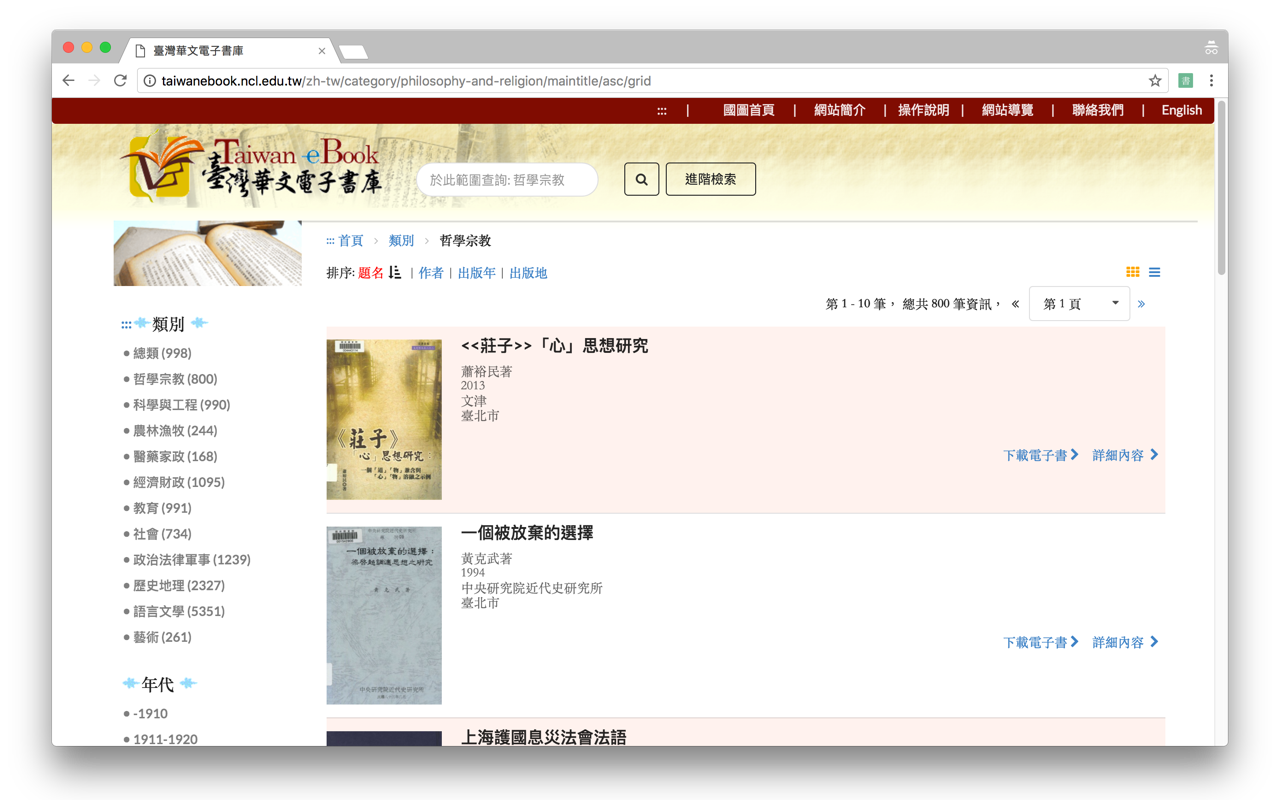Click the 進階檢索 button
Image resolution: width=1280 pixels, height=800 pixels.
tap(710, 180)
